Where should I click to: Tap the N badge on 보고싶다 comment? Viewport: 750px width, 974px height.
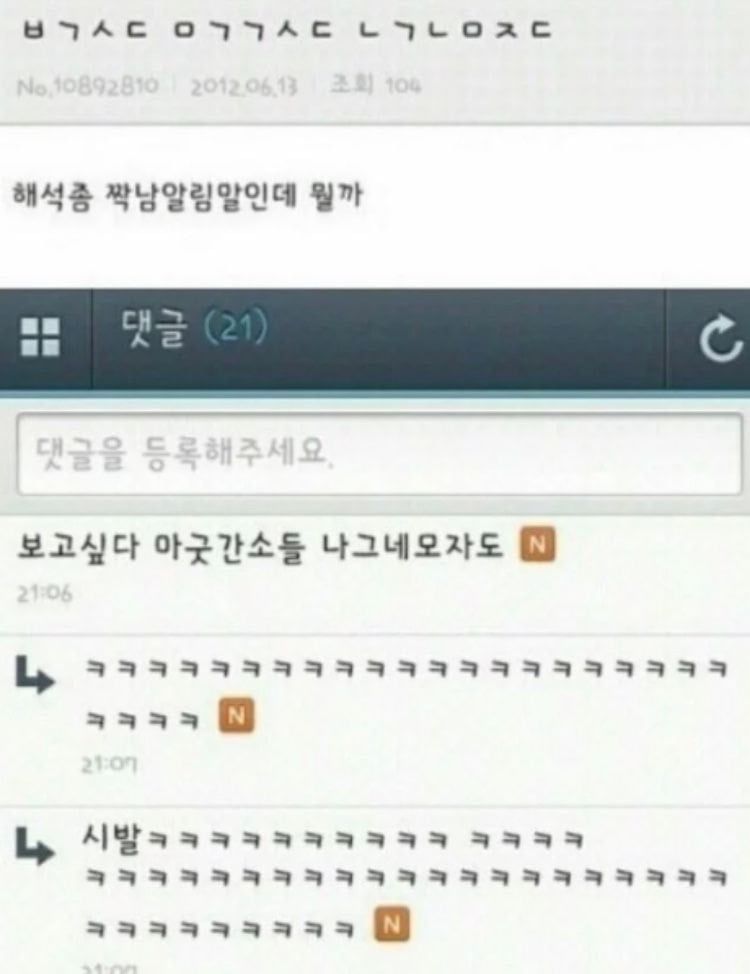537,544
